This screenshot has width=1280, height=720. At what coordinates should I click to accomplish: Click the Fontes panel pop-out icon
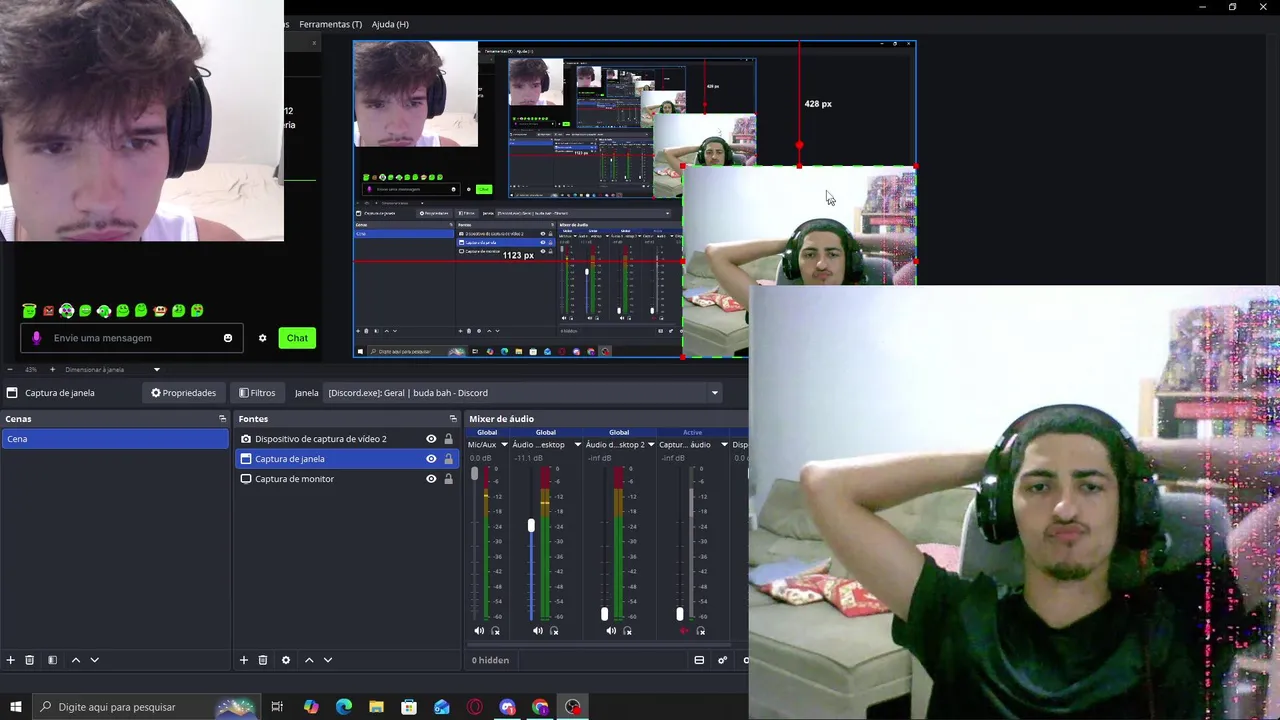point(453,419)
